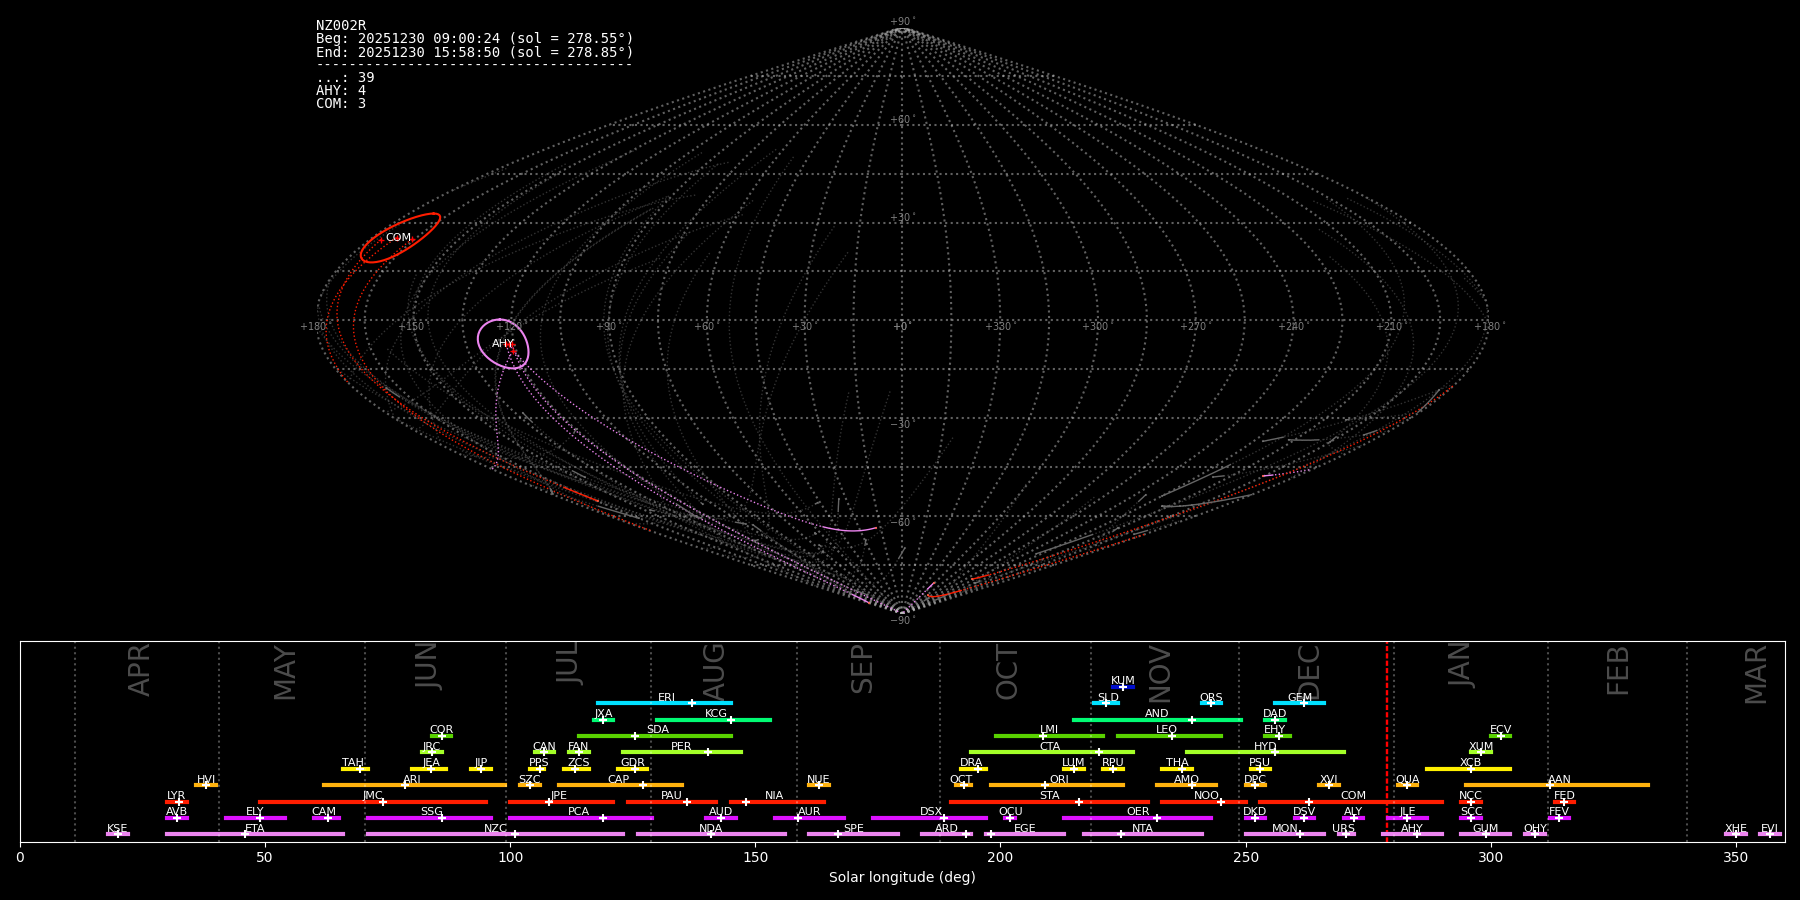Click the +90° north pole label
Image resolution: width=1800 pixels, height=900 pixels.
[x=902, y=21]
